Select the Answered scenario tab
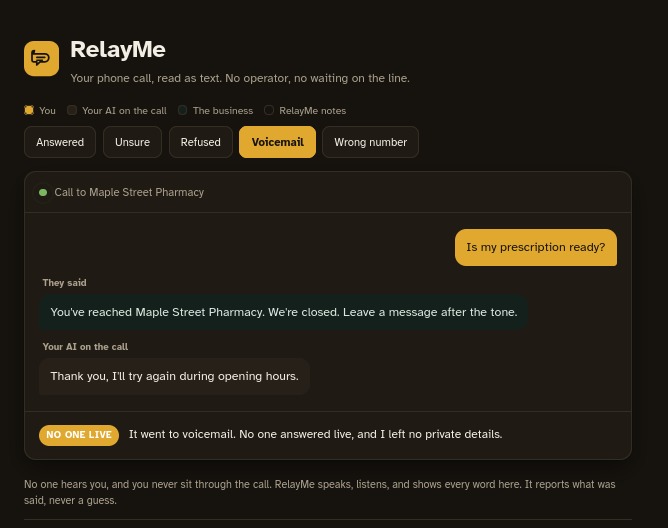 (x=60, y=142)
